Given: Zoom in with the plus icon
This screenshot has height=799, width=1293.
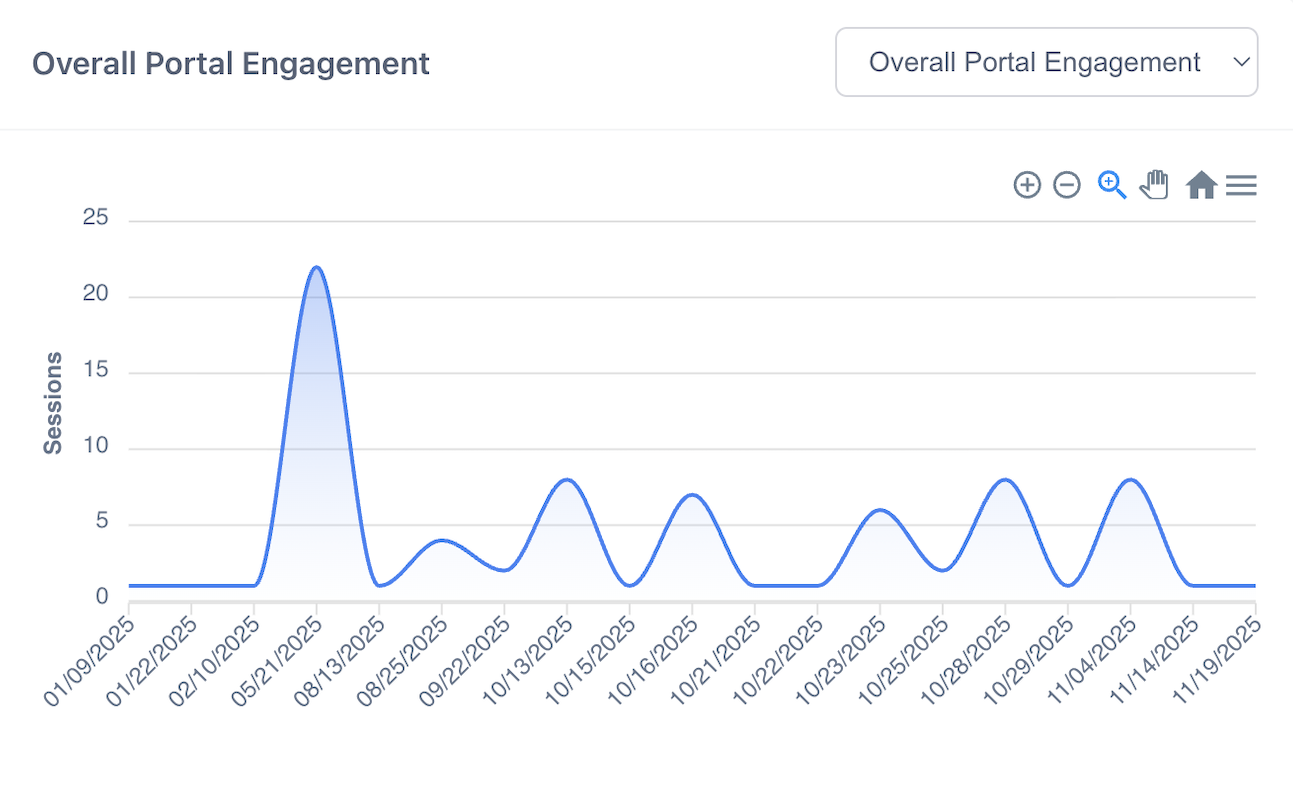Looking at the screenshot, I should 1027,185.
